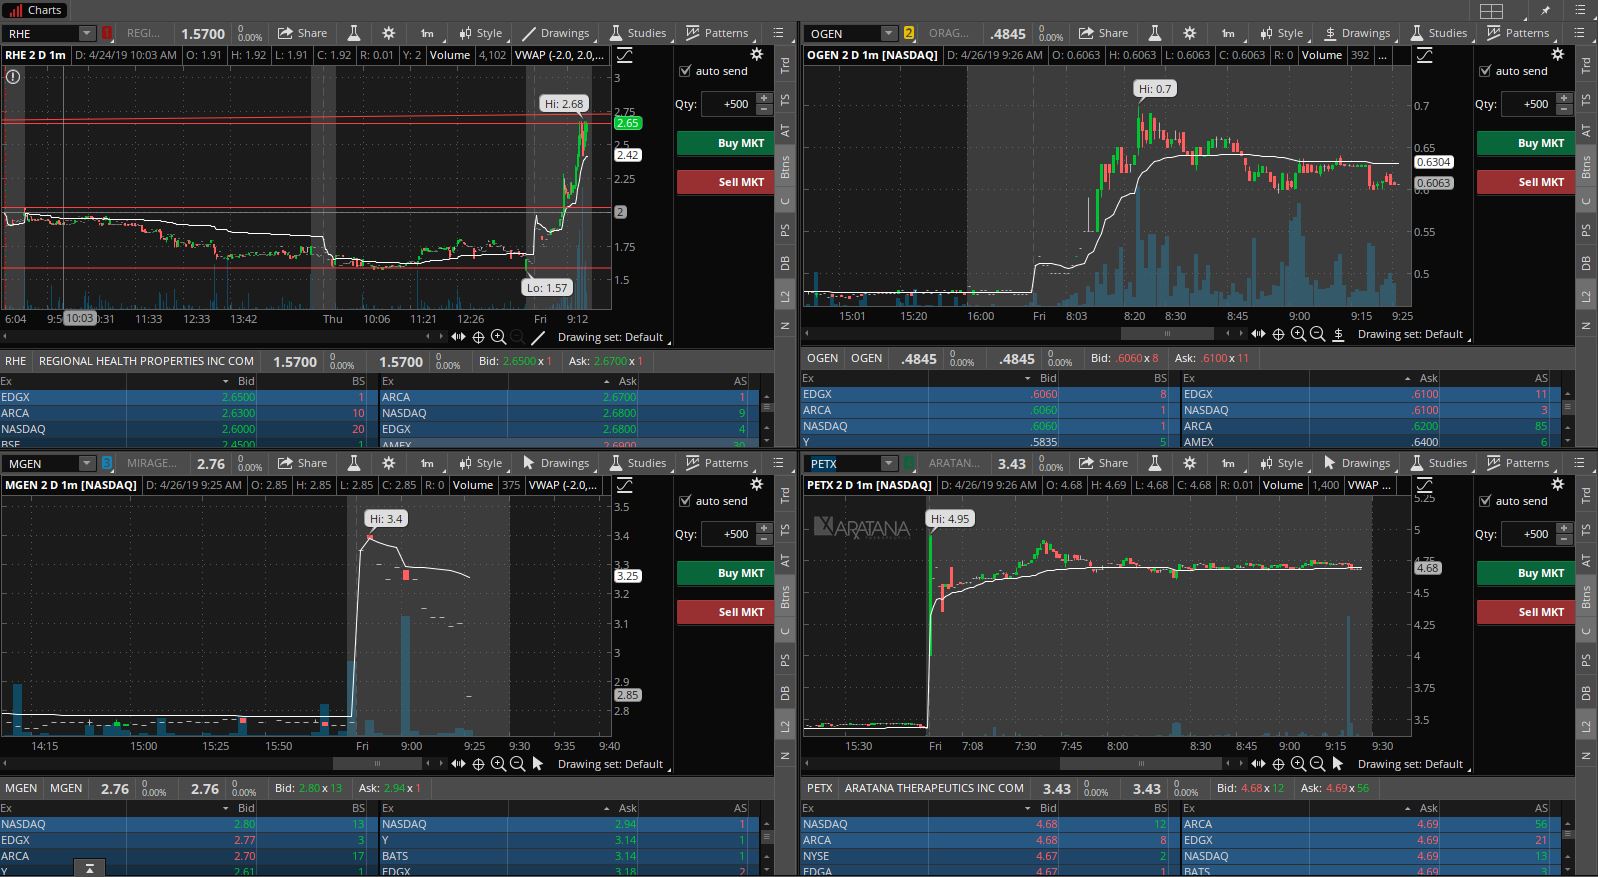Click zoom out magnifier under PETX chart
The height and width of the screenshot is (877, 1598).
pyautogui.click(x=1317, y=764)
